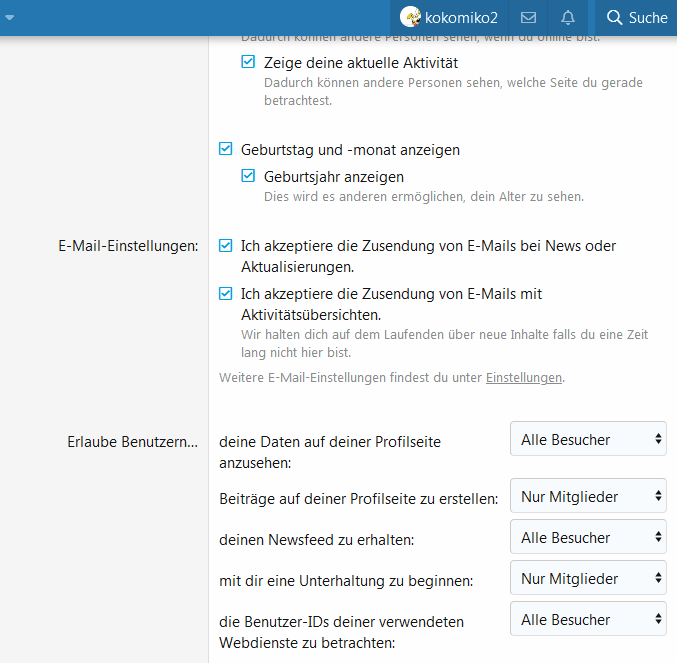The height and width of the screenshot is (663, 677).
Task: Open the inbox envelope icon
Action: point(529,18)
